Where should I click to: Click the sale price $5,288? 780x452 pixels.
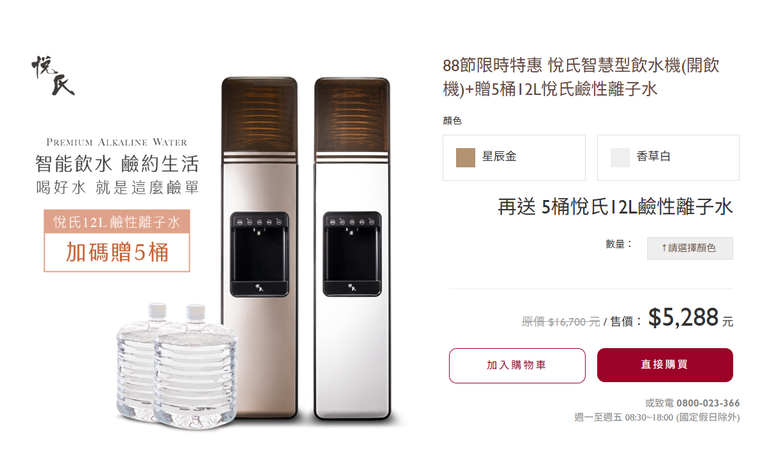click(683, 317)
